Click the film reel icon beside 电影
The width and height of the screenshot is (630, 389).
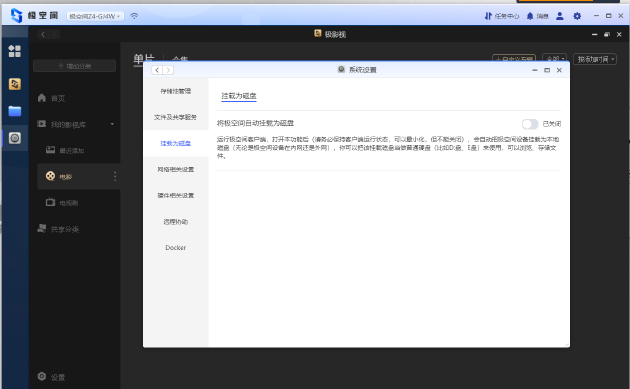click(50, 176)
